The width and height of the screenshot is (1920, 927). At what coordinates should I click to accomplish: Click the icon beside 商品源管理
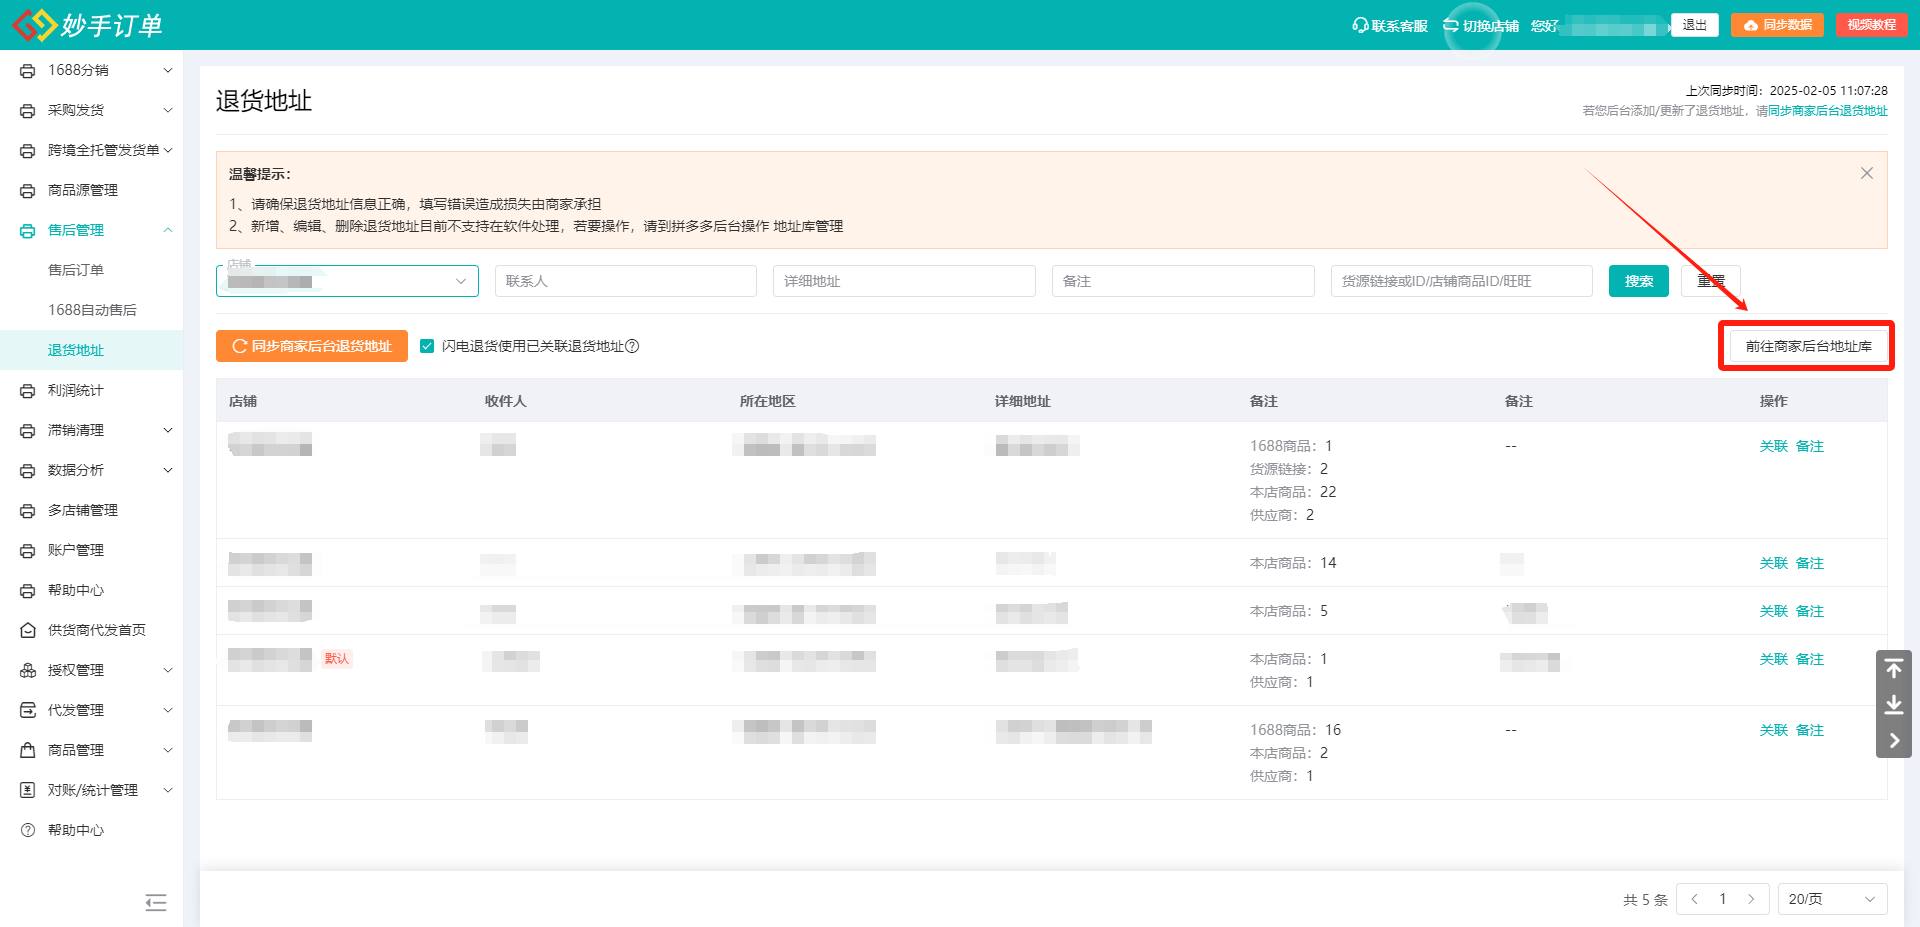pyautogui.click(x=28, y=191)
